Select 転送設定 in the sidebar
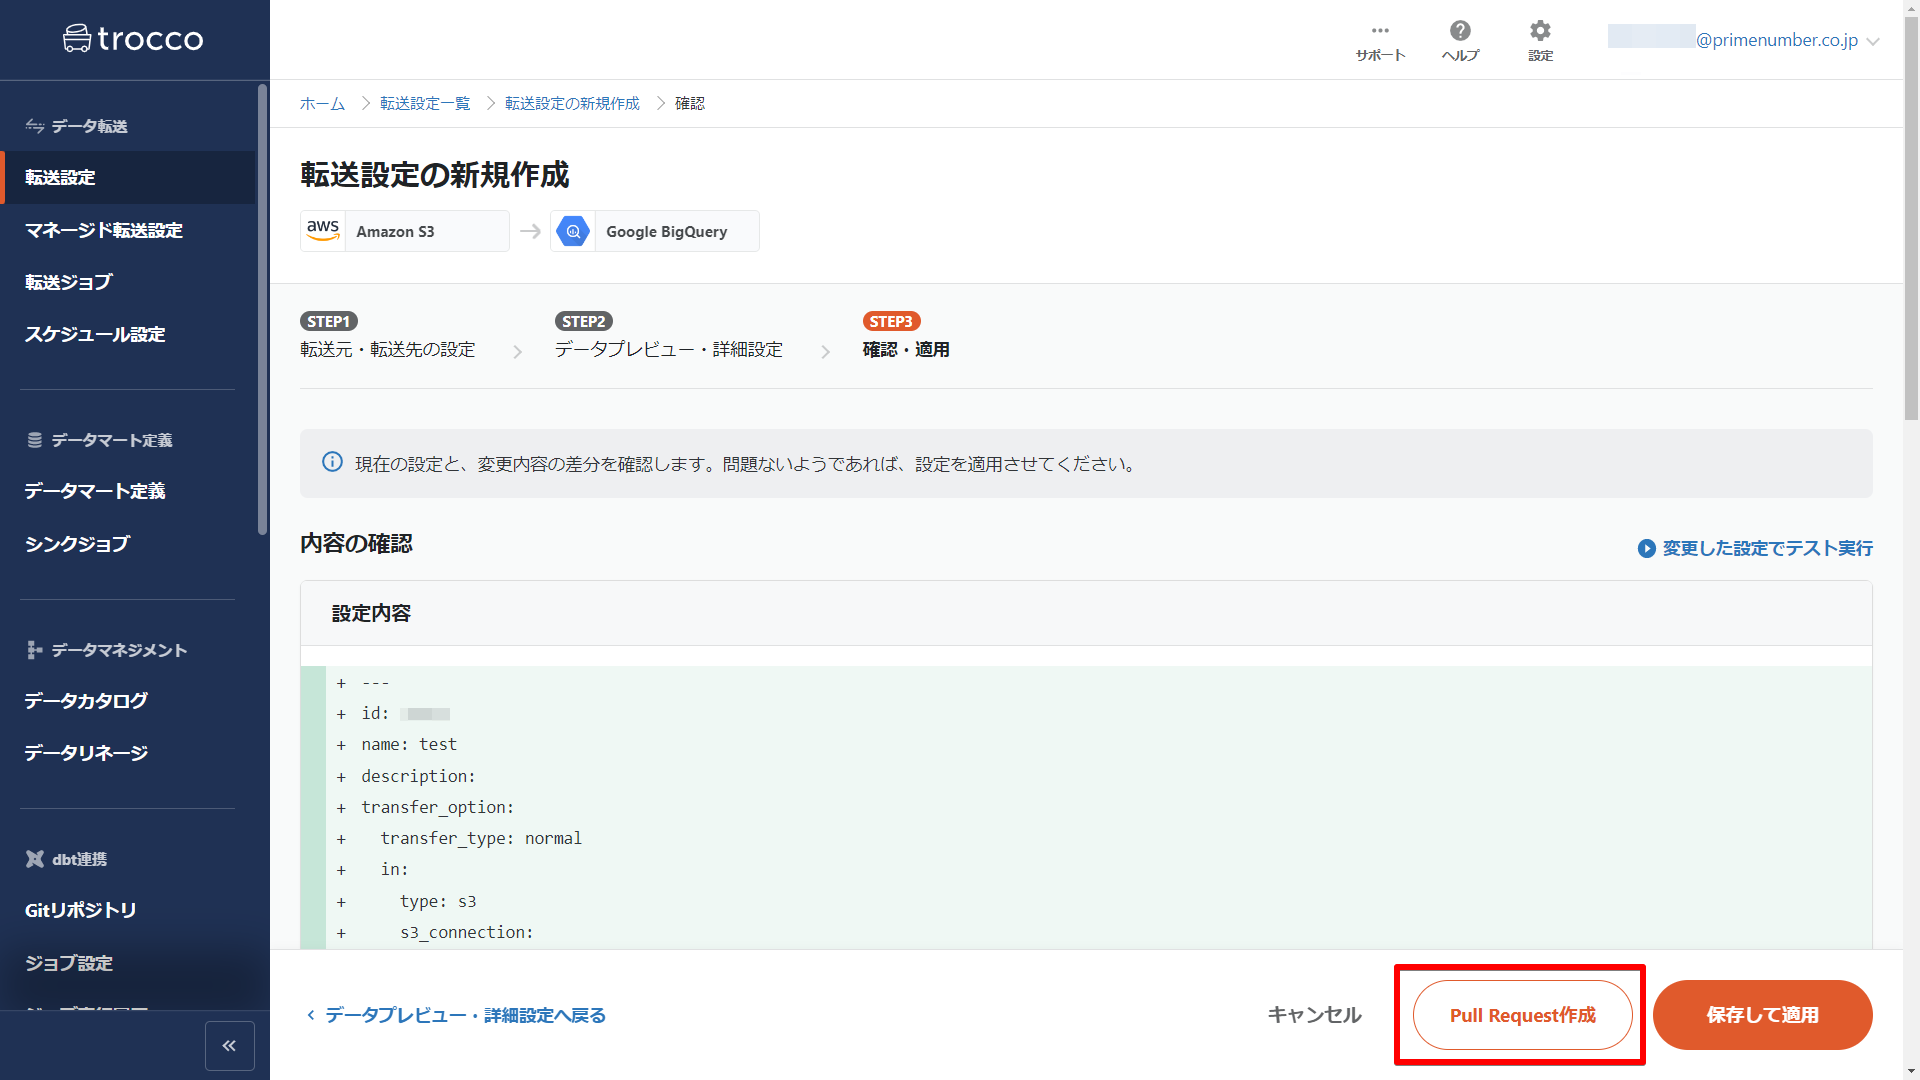 coord(128,177)
